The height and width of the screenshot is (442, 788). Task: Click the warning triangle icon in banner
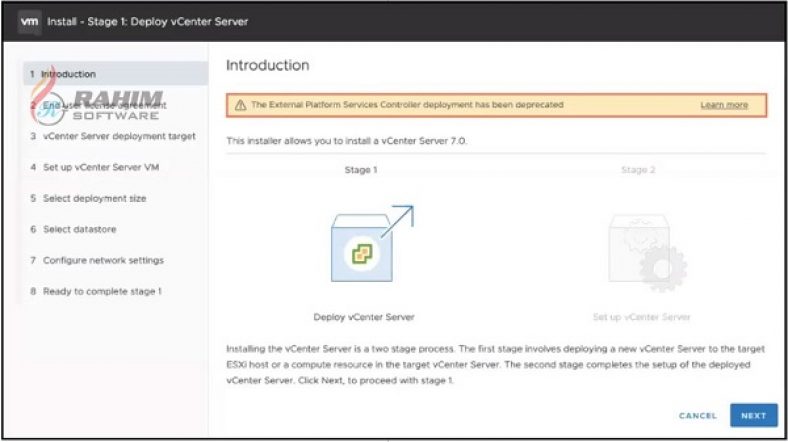(x=240, y=105)
